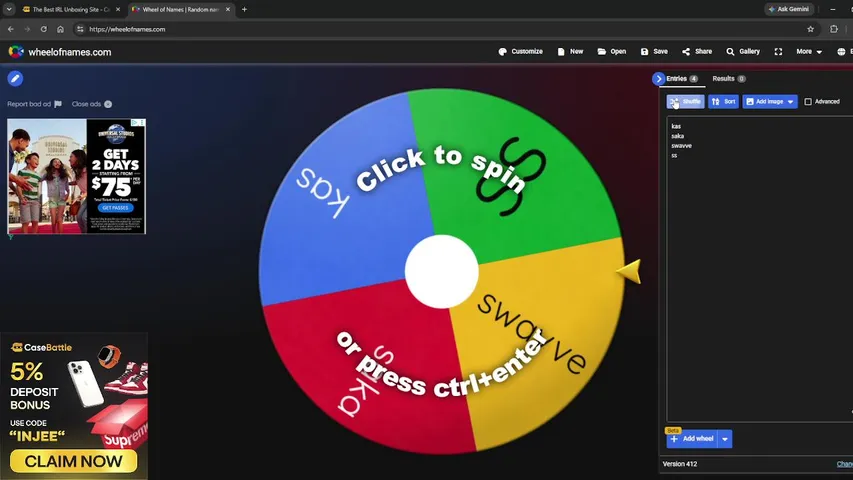
Task: Click the white center of the wheel
Action: (441, 271)
